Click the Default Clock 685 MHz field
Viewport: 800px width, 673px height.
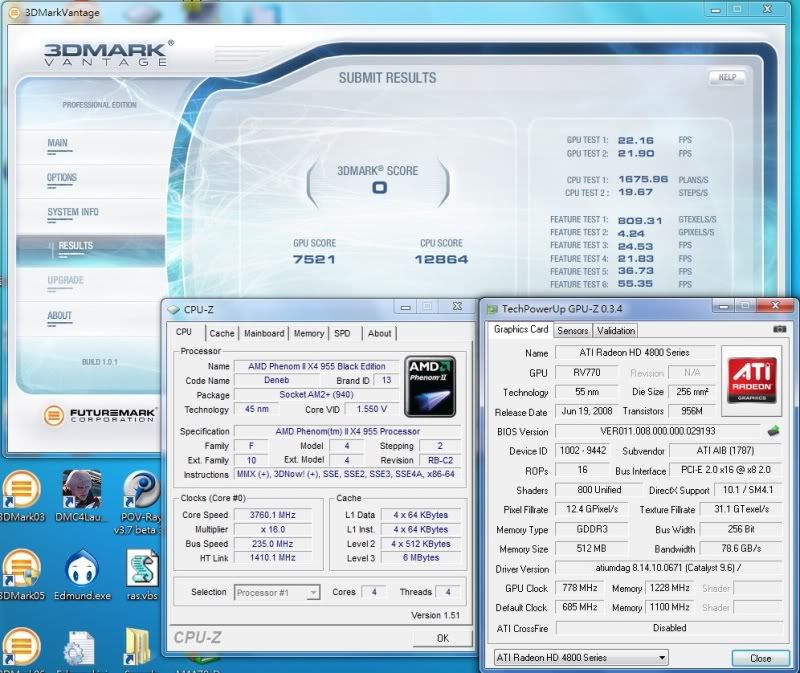tap(580, 607)
